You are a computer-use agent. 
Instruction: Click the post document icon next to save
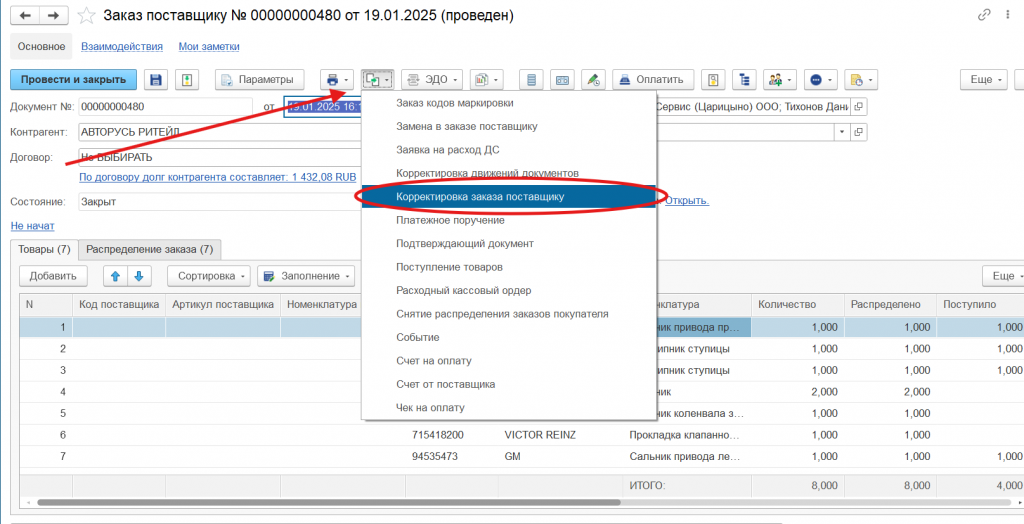[x=186, y=80]
